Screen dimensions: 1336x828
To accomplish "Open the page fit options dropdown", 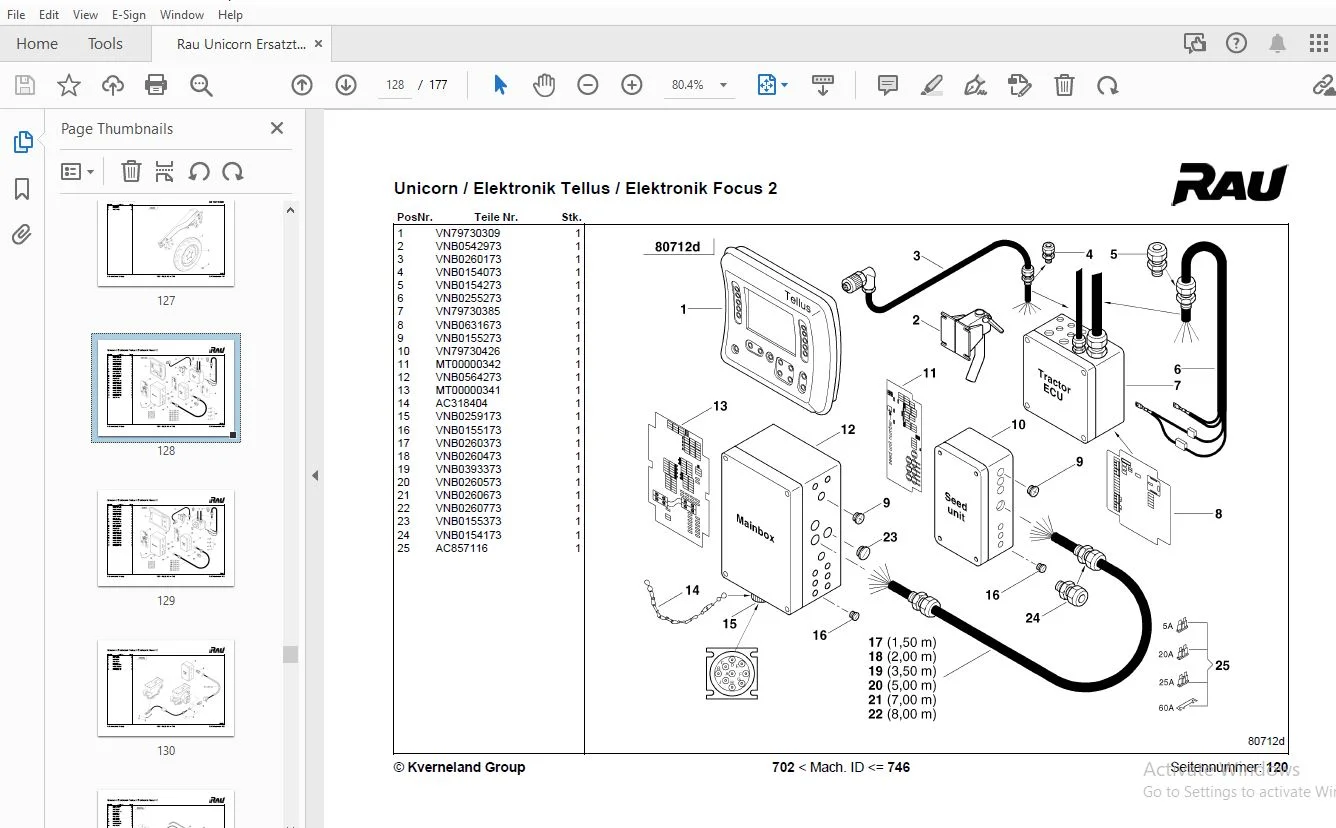I will (x=772, y=85).
